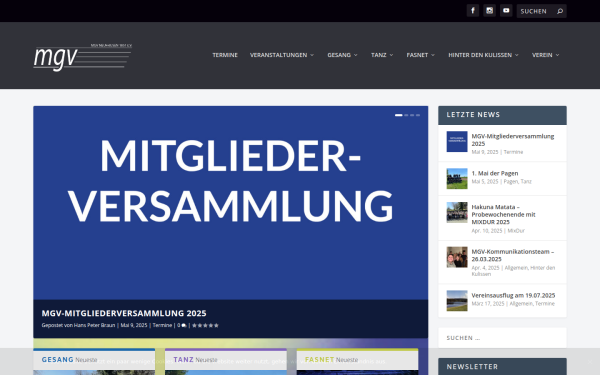Expand the Veranstaltungen dropdown chevron
Viewport: 600px width, 375px height.
pyautogui.click(x=312, y=55)
